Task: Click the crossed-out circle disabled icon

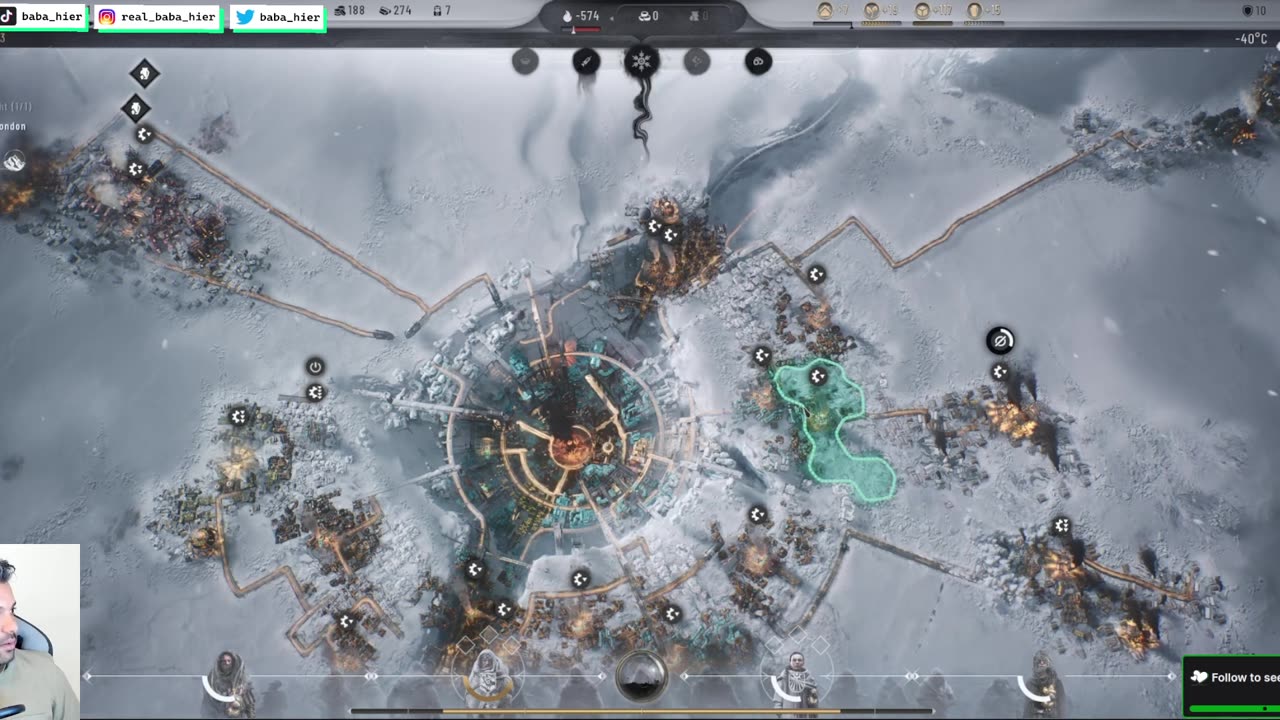Action: (x=1000, y=341)
